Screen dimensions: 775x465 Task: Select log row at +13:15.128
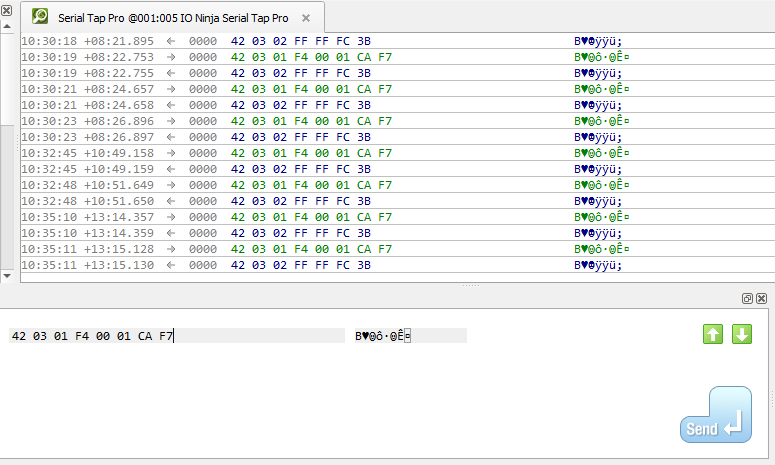coord(398,249)
